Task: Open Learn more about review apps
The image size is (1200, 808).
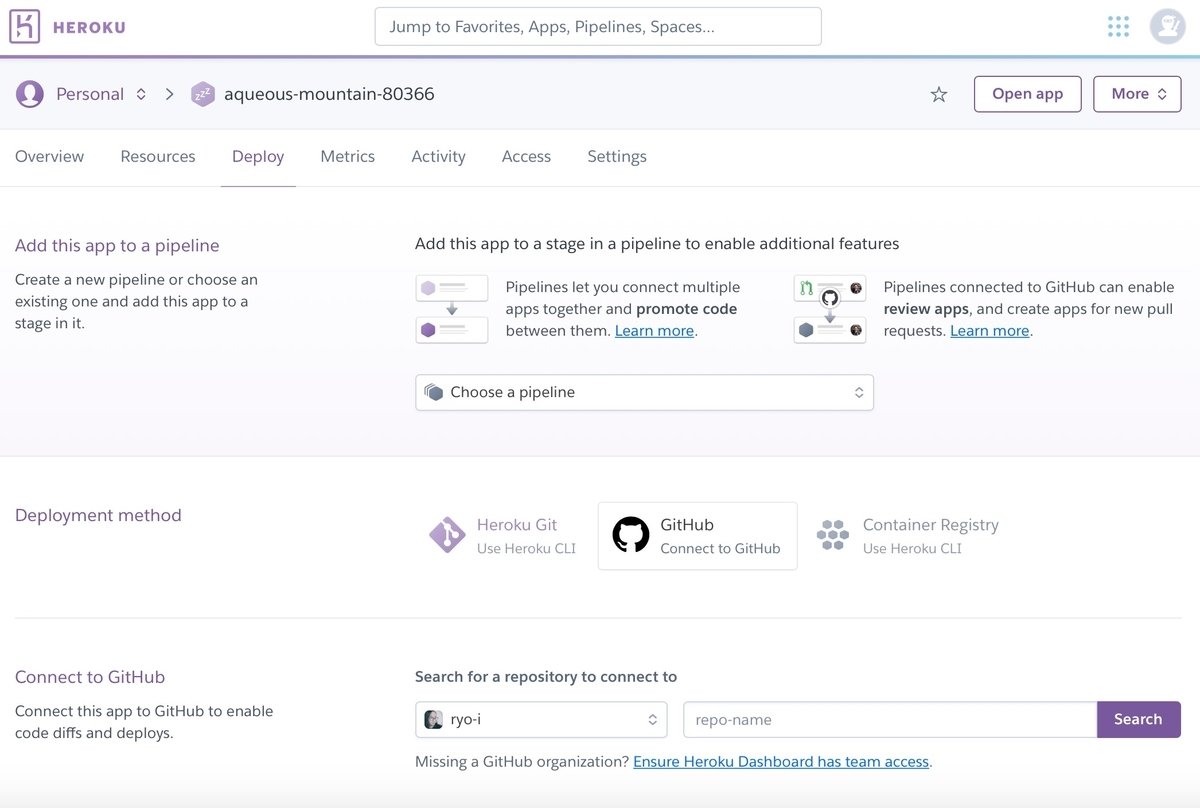Action: click(989, 331)
